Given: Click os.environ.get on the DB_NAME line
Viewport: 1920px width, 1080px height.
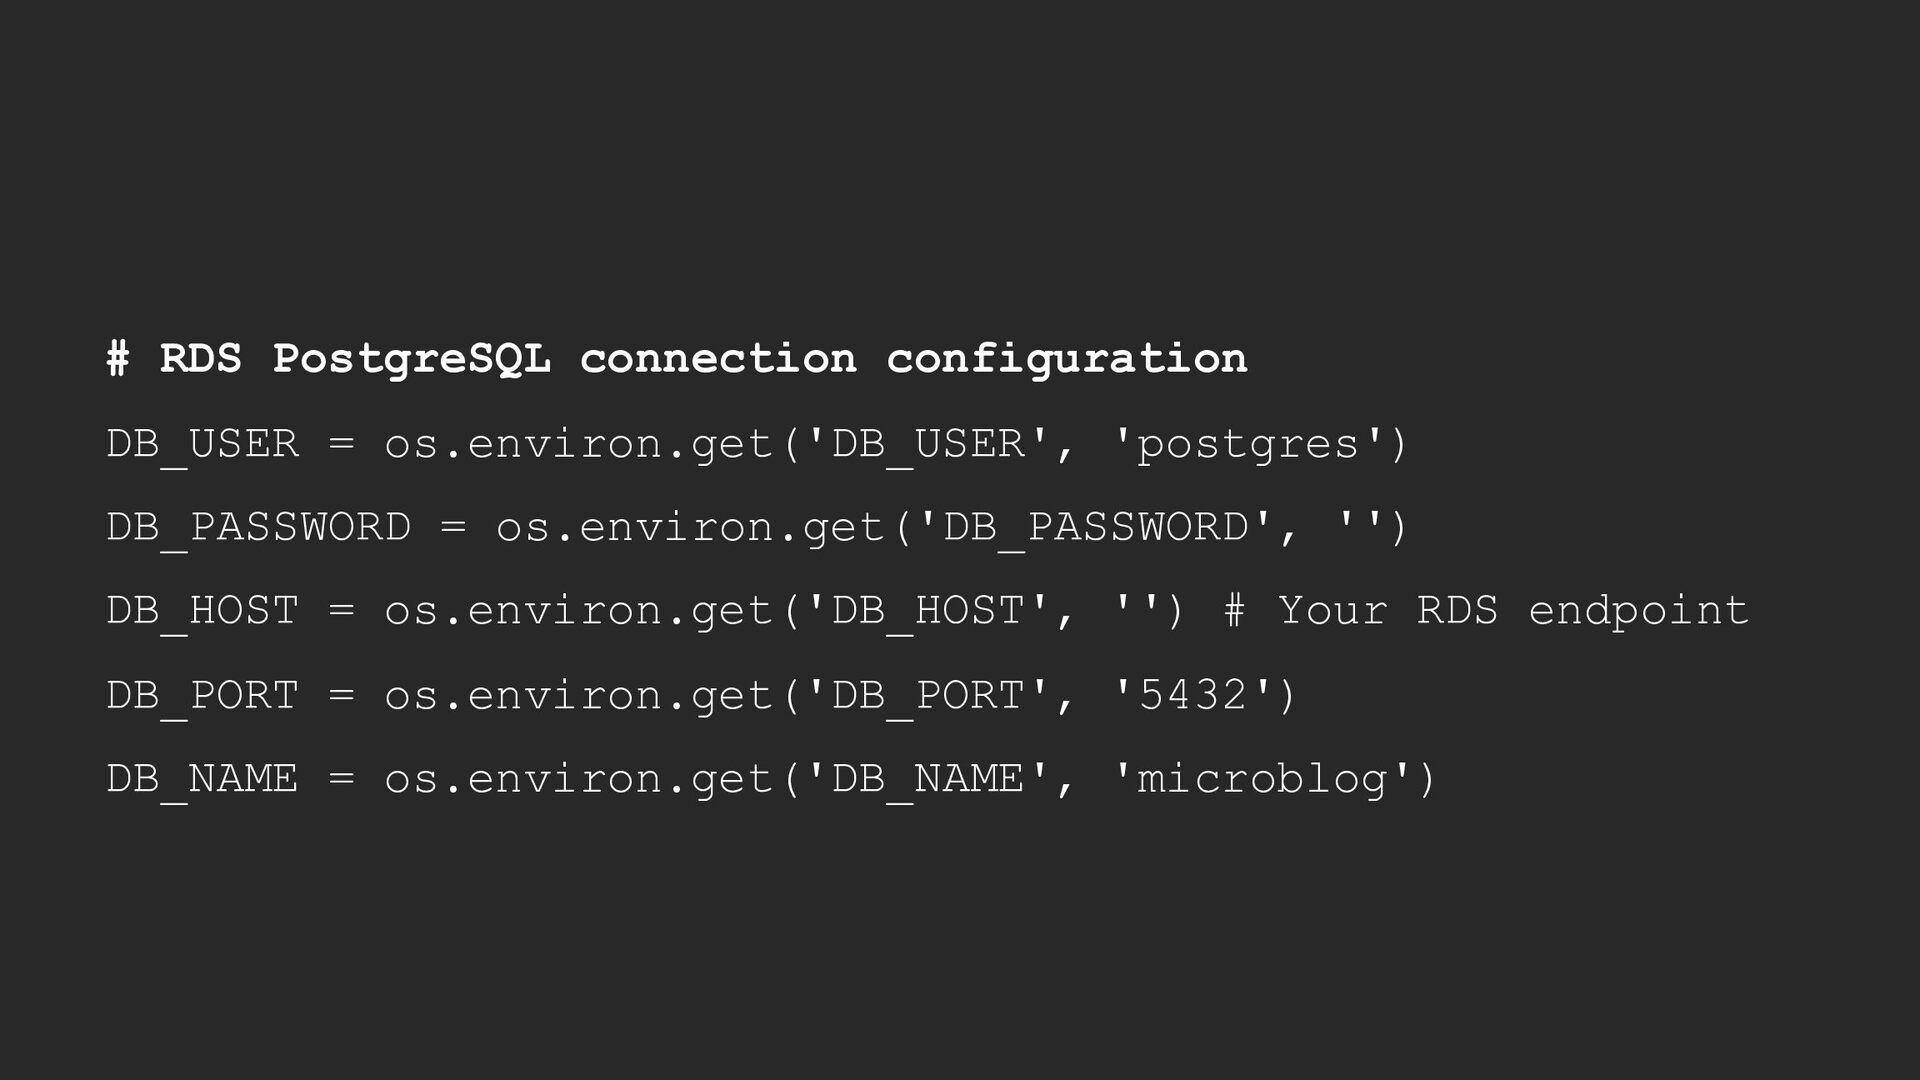Looking at the screenshot, I should (x=579, y=779).
